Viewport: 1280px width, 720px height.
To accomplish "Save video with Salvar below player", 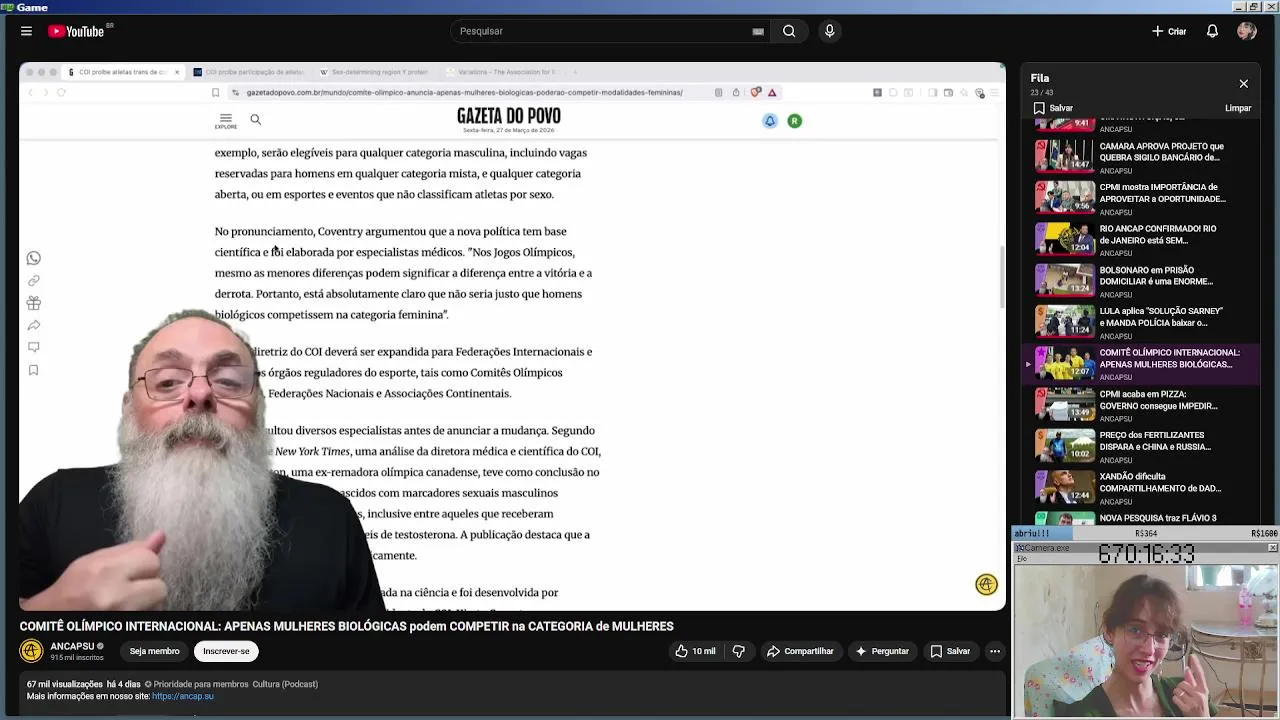I will point(950,651).
